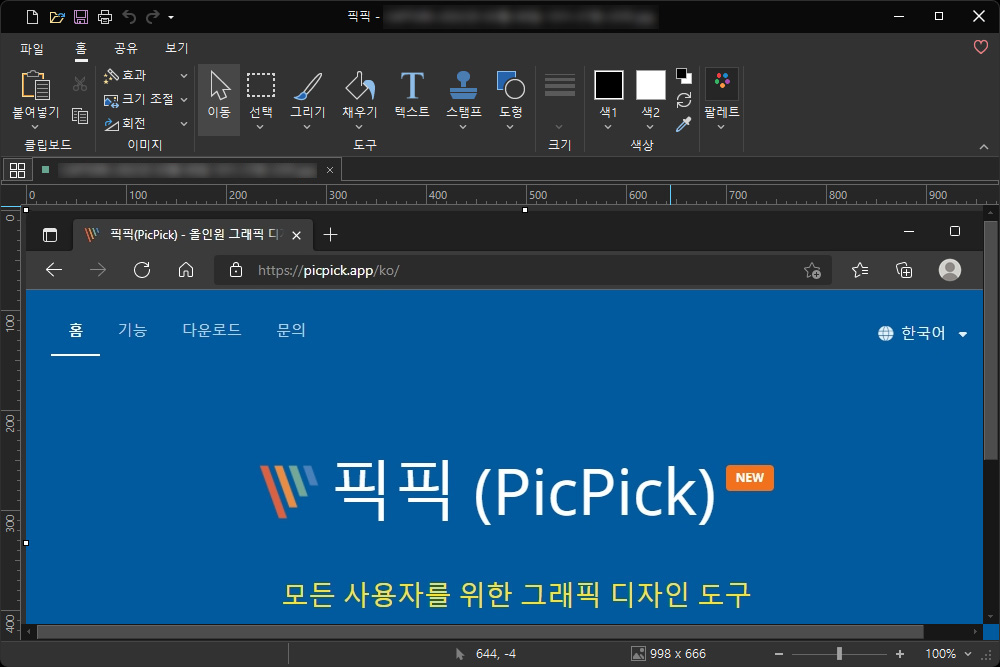
Task: Print using the printer icon
Action: coord(105,17)
